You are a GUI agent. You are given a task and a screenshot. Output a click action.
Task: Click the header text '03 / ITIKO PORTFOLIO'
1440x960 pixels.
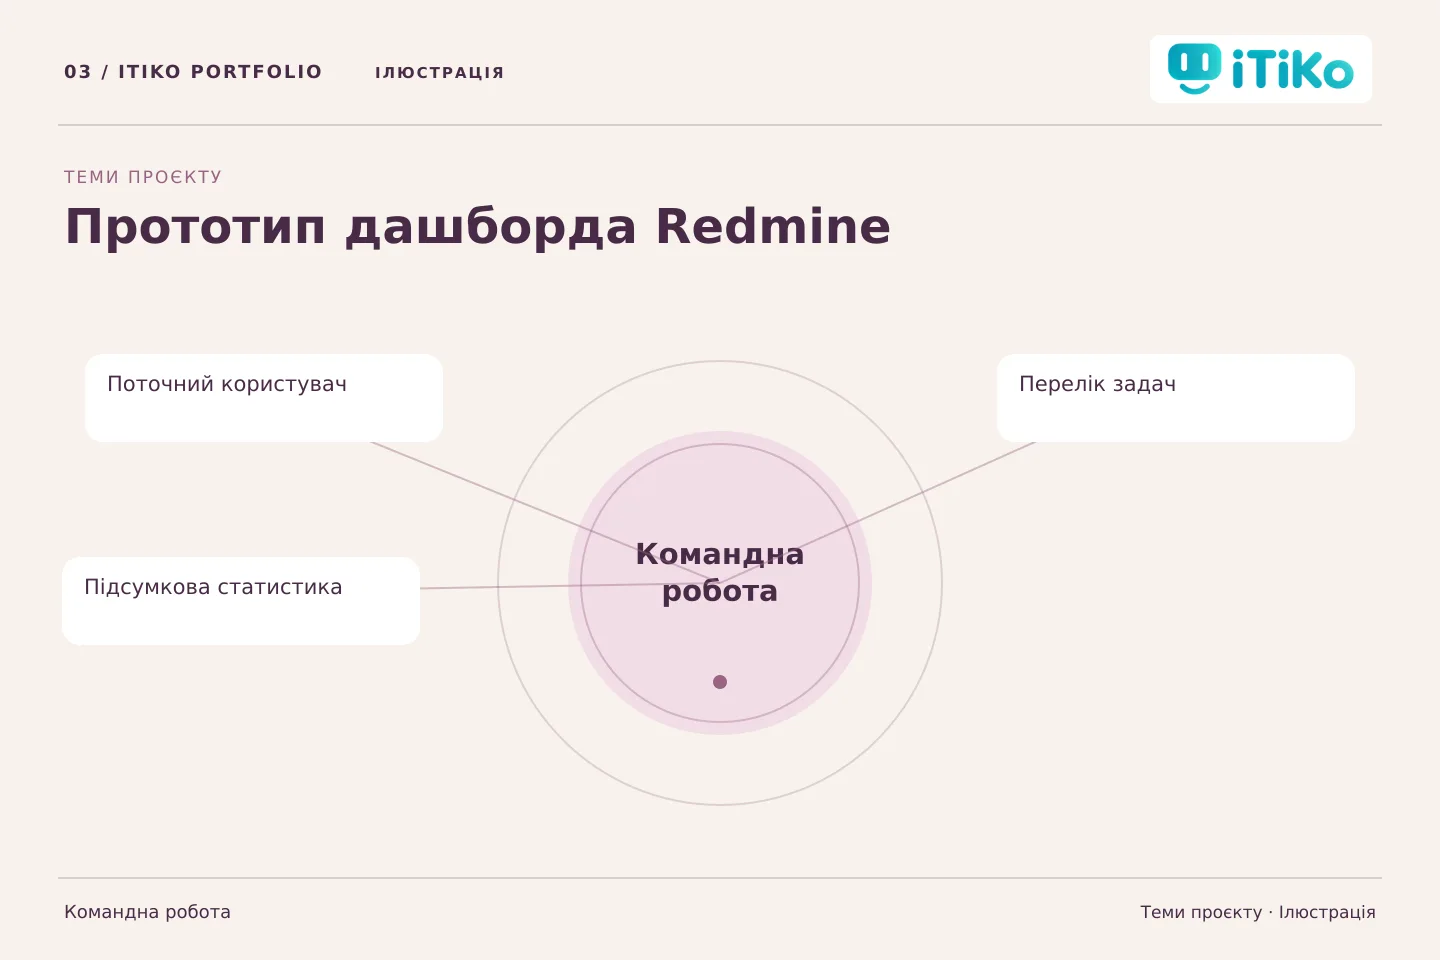click(193, 72)
